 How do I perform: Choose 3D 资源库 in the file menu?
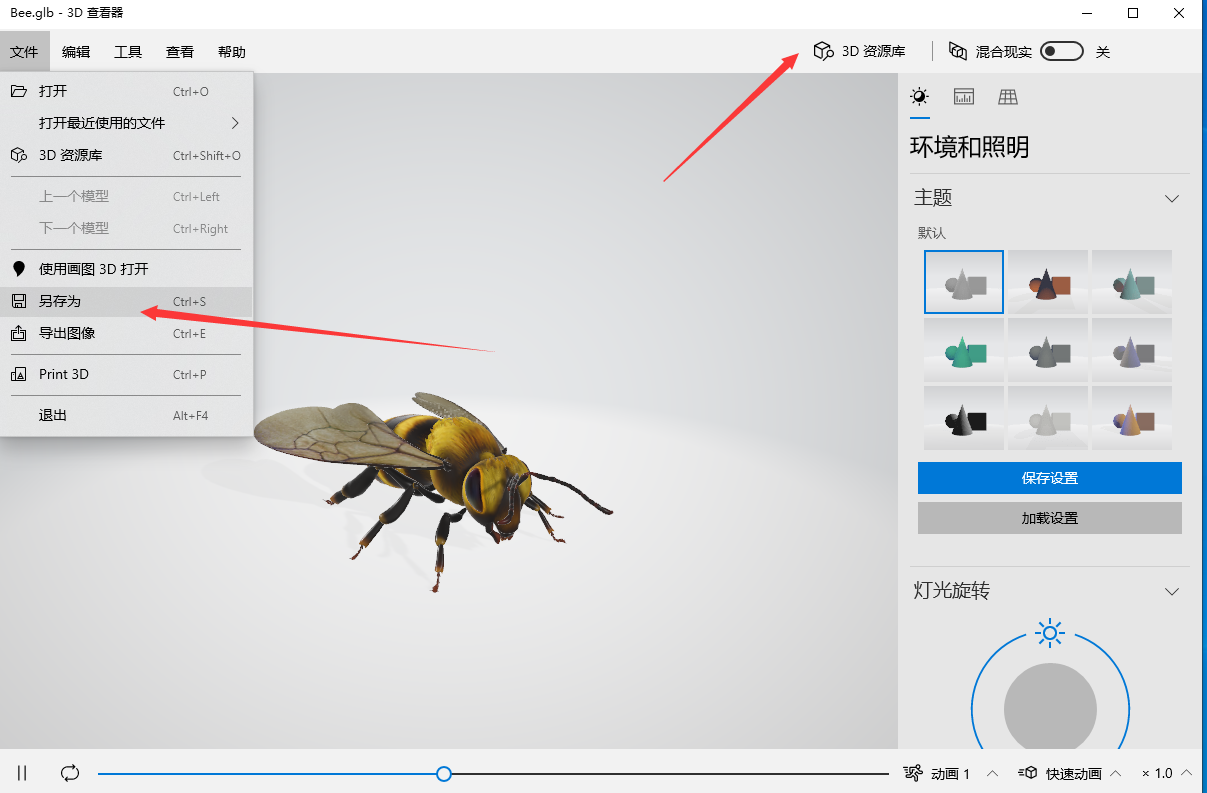pos(126,155)
